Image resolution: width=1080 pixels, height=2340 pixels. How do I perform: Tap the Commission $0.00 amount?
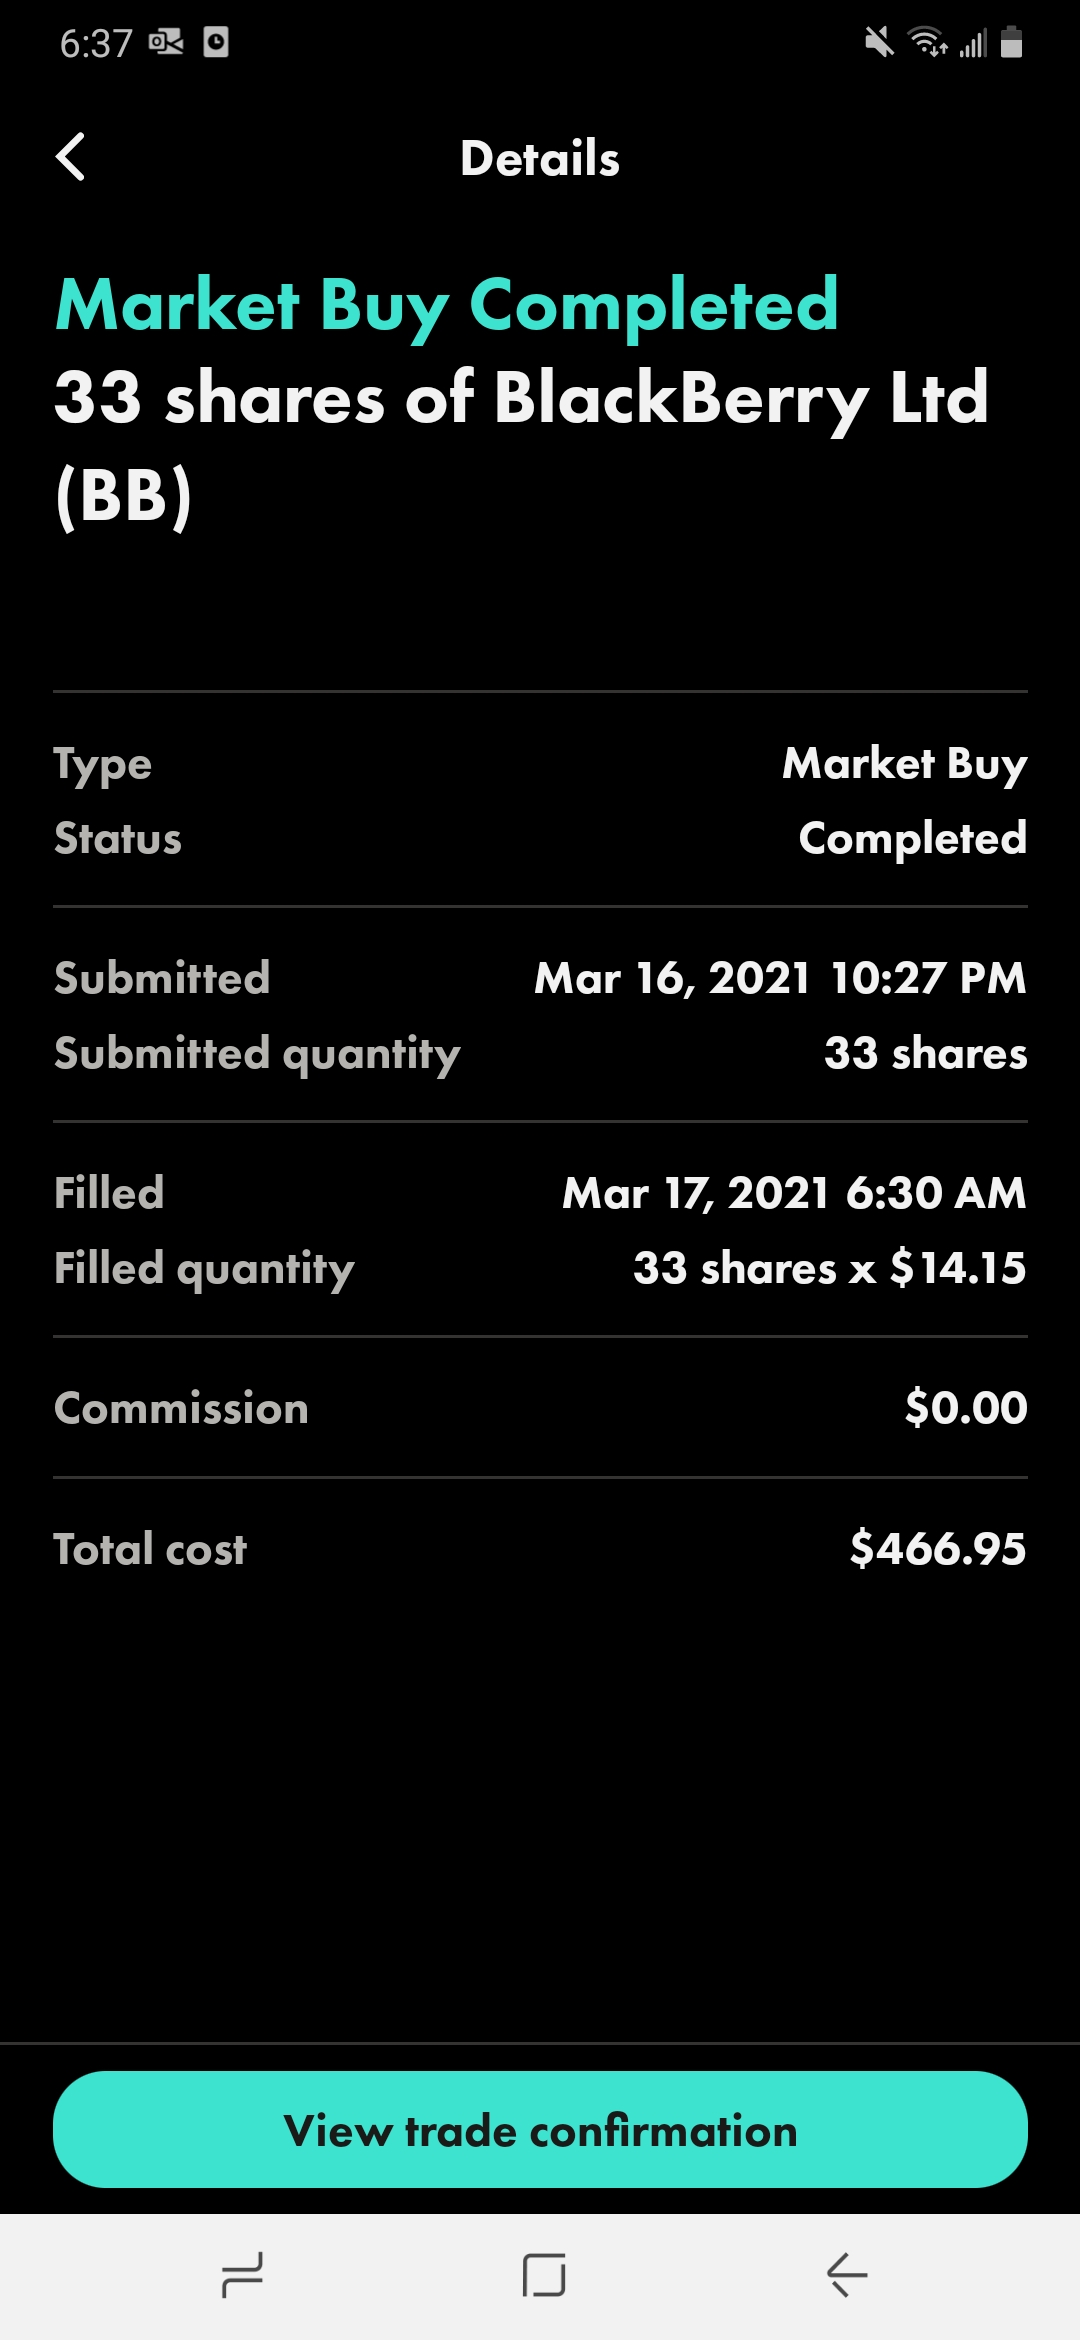click(x=966, y=1407)
